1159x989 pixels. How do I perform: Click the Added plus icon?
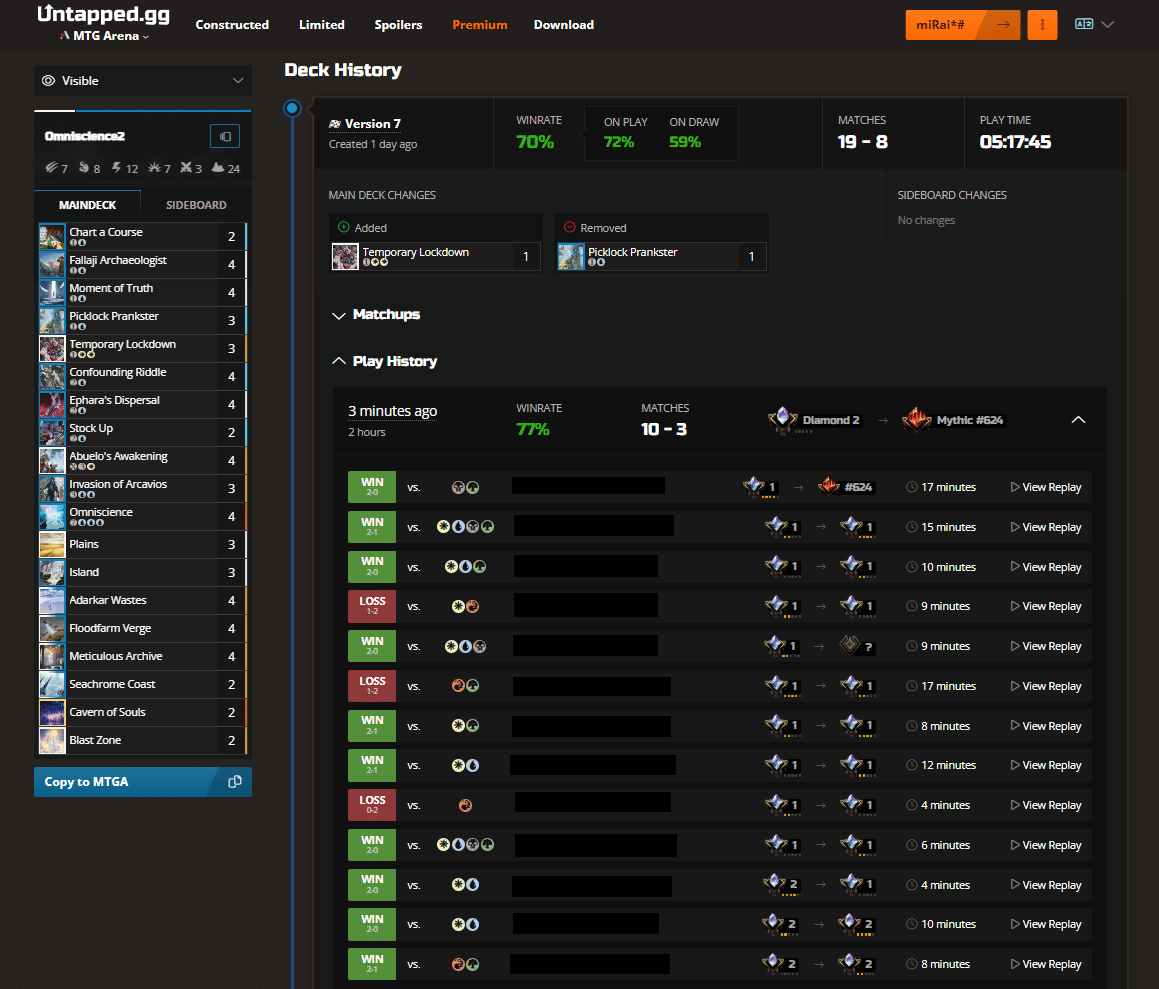[344, 228]
